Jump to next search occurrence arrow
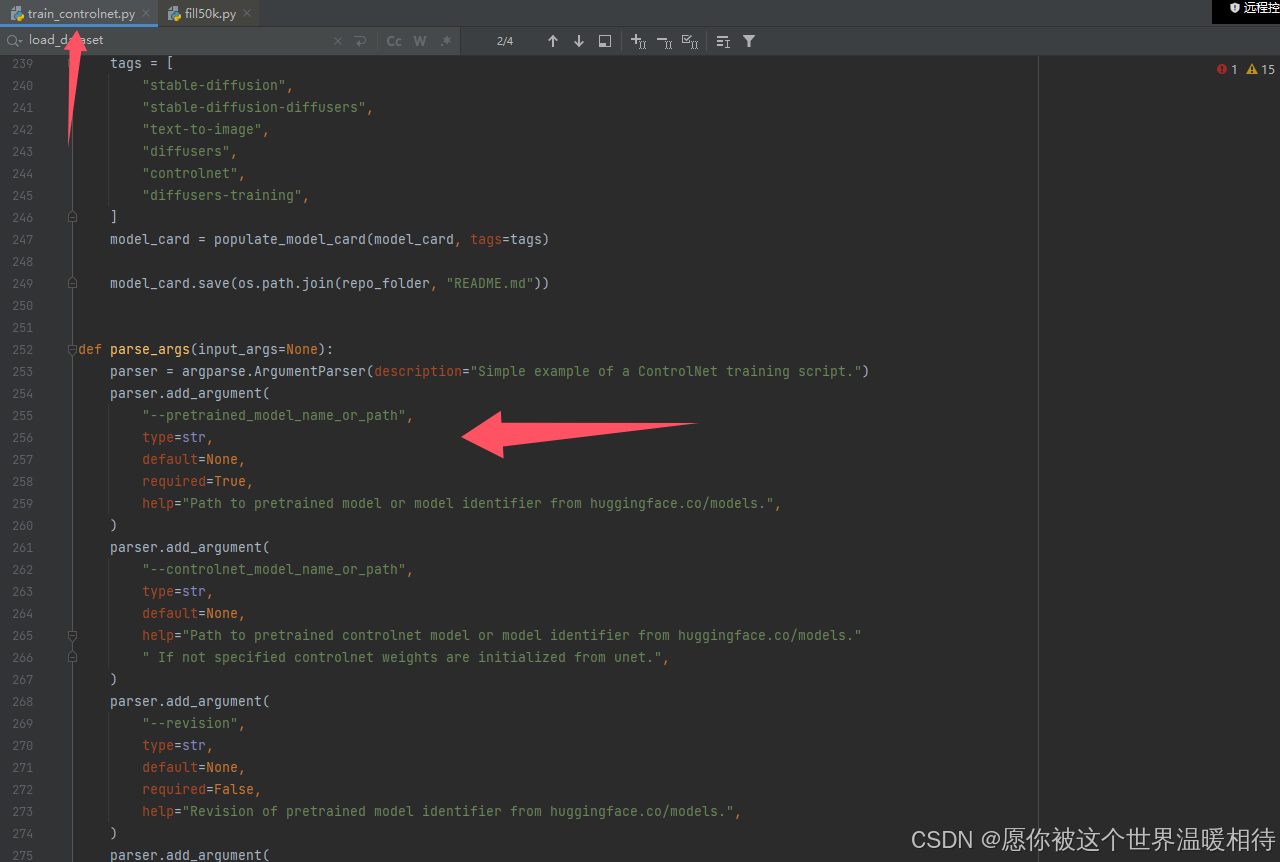The width and height of the screenshot is (1280, 862). click(x=579, y=41)
